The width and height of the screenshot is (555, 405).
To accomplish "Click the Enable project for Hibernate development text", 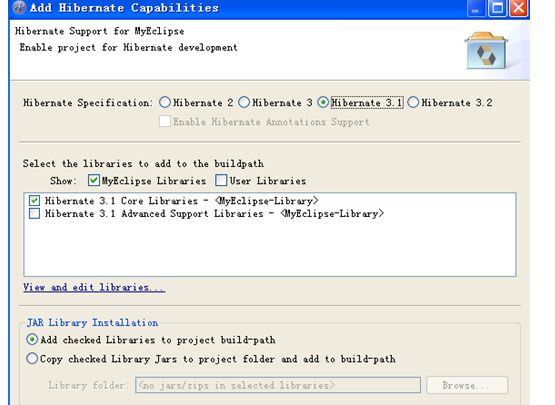I will tap(128, 47).
